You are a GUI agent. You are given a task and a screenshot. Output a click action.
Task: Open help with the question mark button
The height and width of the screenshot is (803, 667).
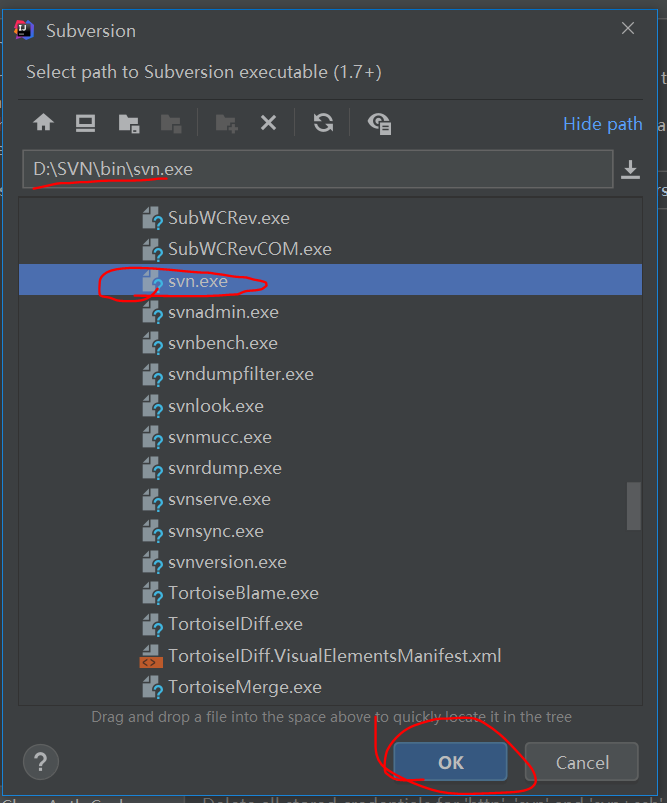(41, 762)
